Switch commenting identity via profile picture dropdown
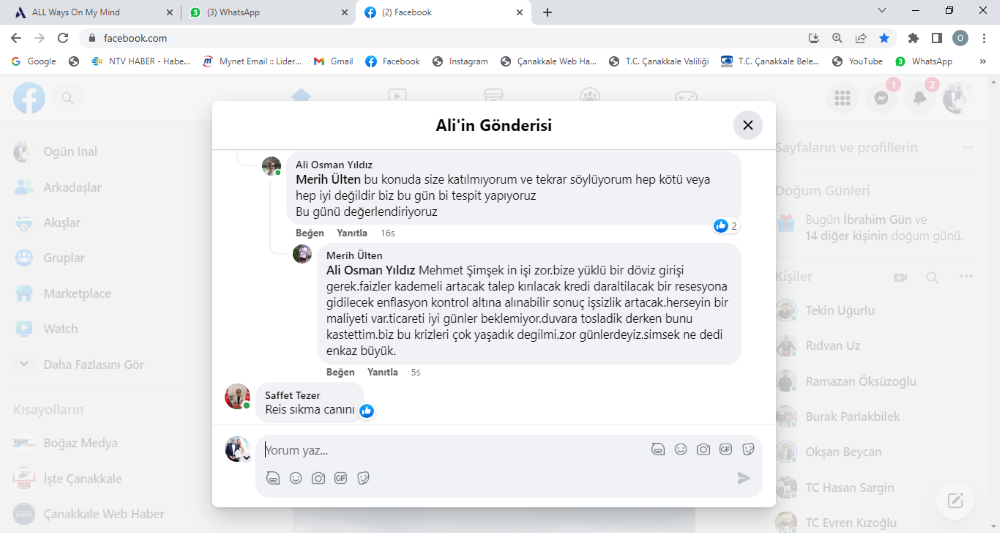The image size is (1000, 533). tap(237, 449)
